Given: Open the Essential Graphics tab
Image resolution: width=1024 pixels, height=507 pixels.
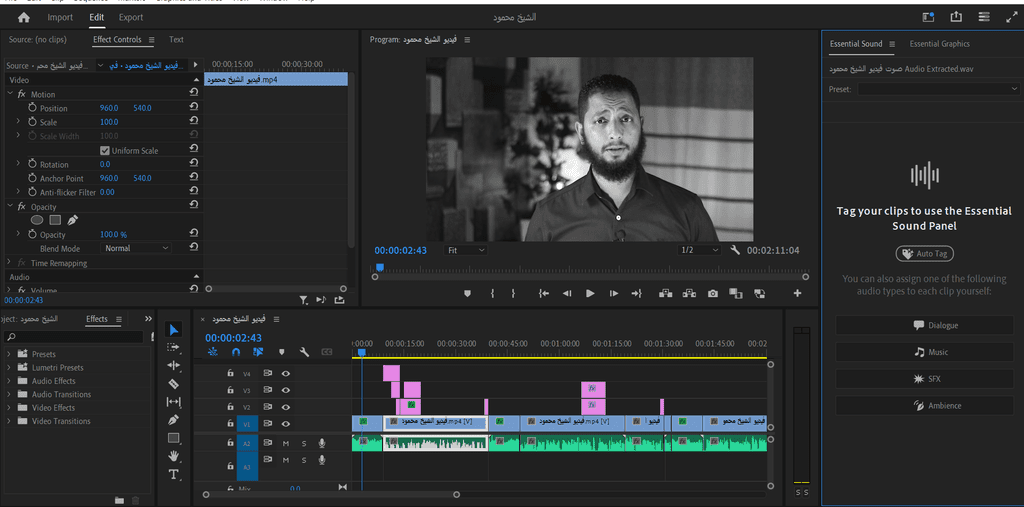Looking at the screenshot, I should click(x=939, y=44).
